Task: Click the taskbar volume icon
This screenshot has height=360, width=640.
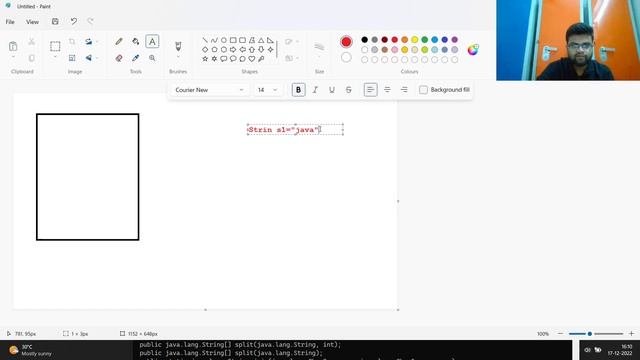Action: [587, 350]
